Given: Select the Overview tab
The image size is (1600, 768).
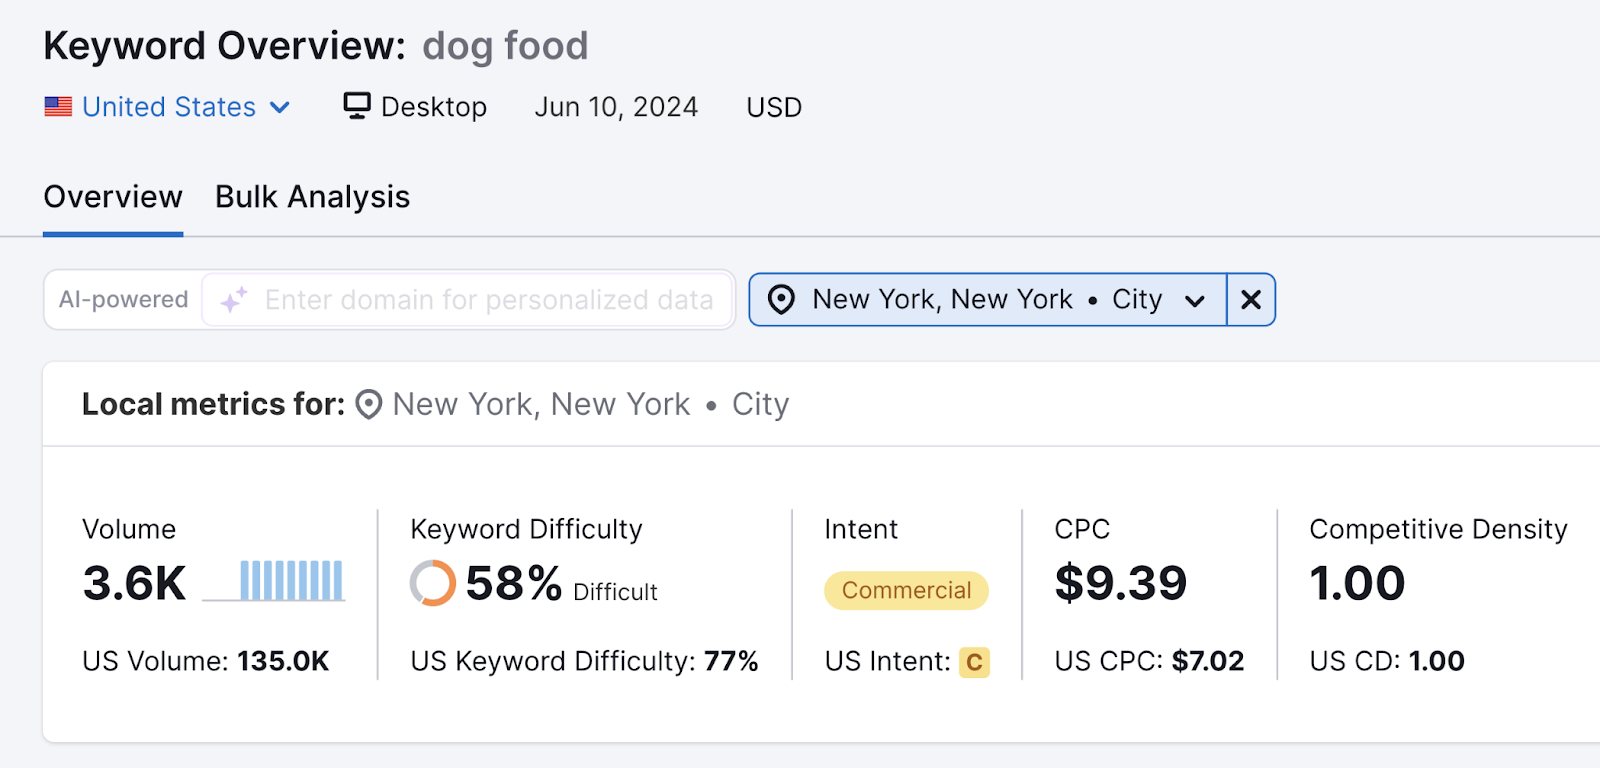Looking at the screenshot, I should coord(112,197).
